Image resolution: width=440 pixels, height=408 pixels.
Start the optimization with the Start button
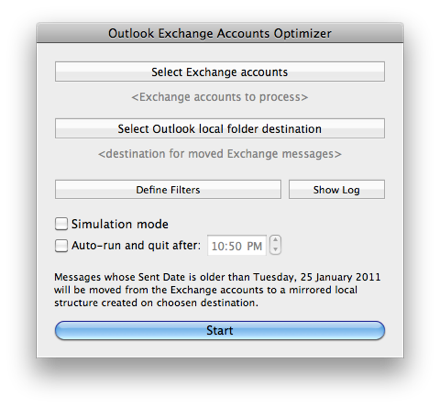(220, 330)
